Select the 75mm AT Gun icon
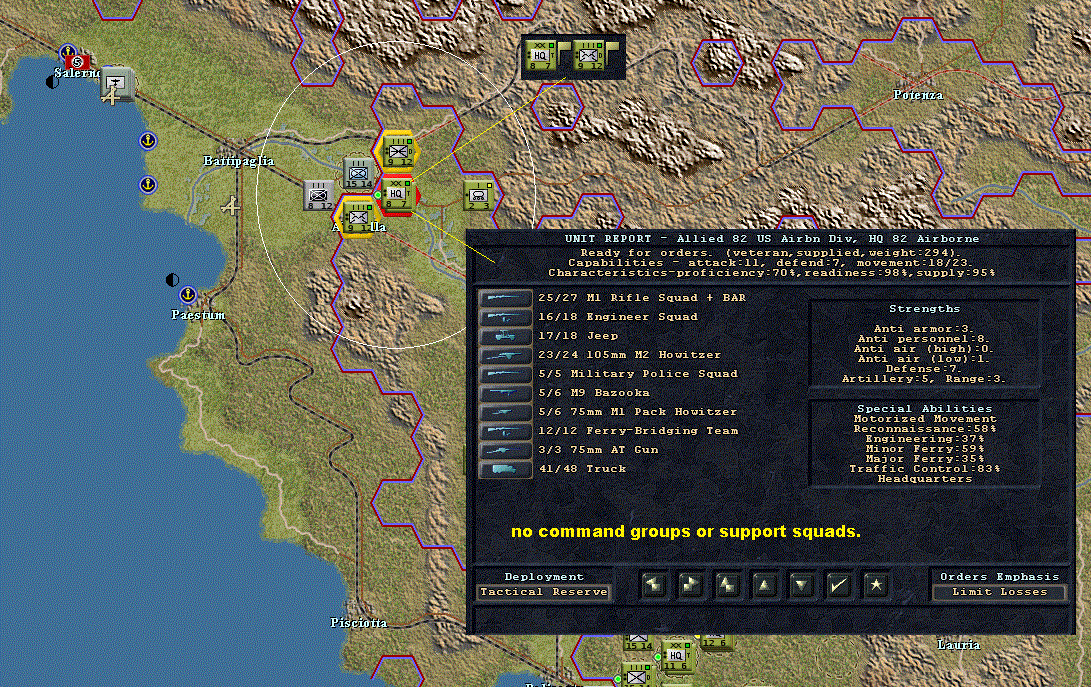 [506, 450]
